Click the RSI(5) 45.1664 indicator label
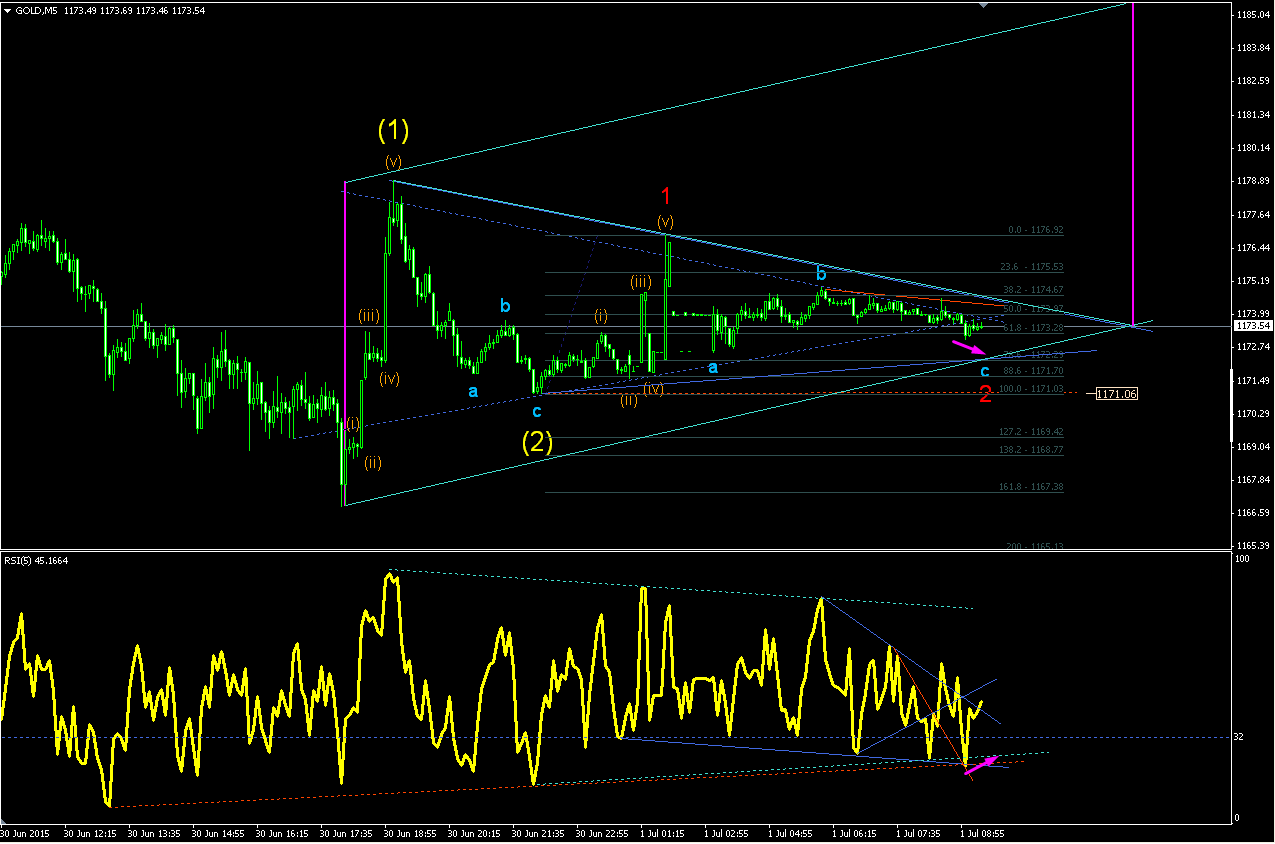Viewport: 1275px width, 844px height. (36, 560)
